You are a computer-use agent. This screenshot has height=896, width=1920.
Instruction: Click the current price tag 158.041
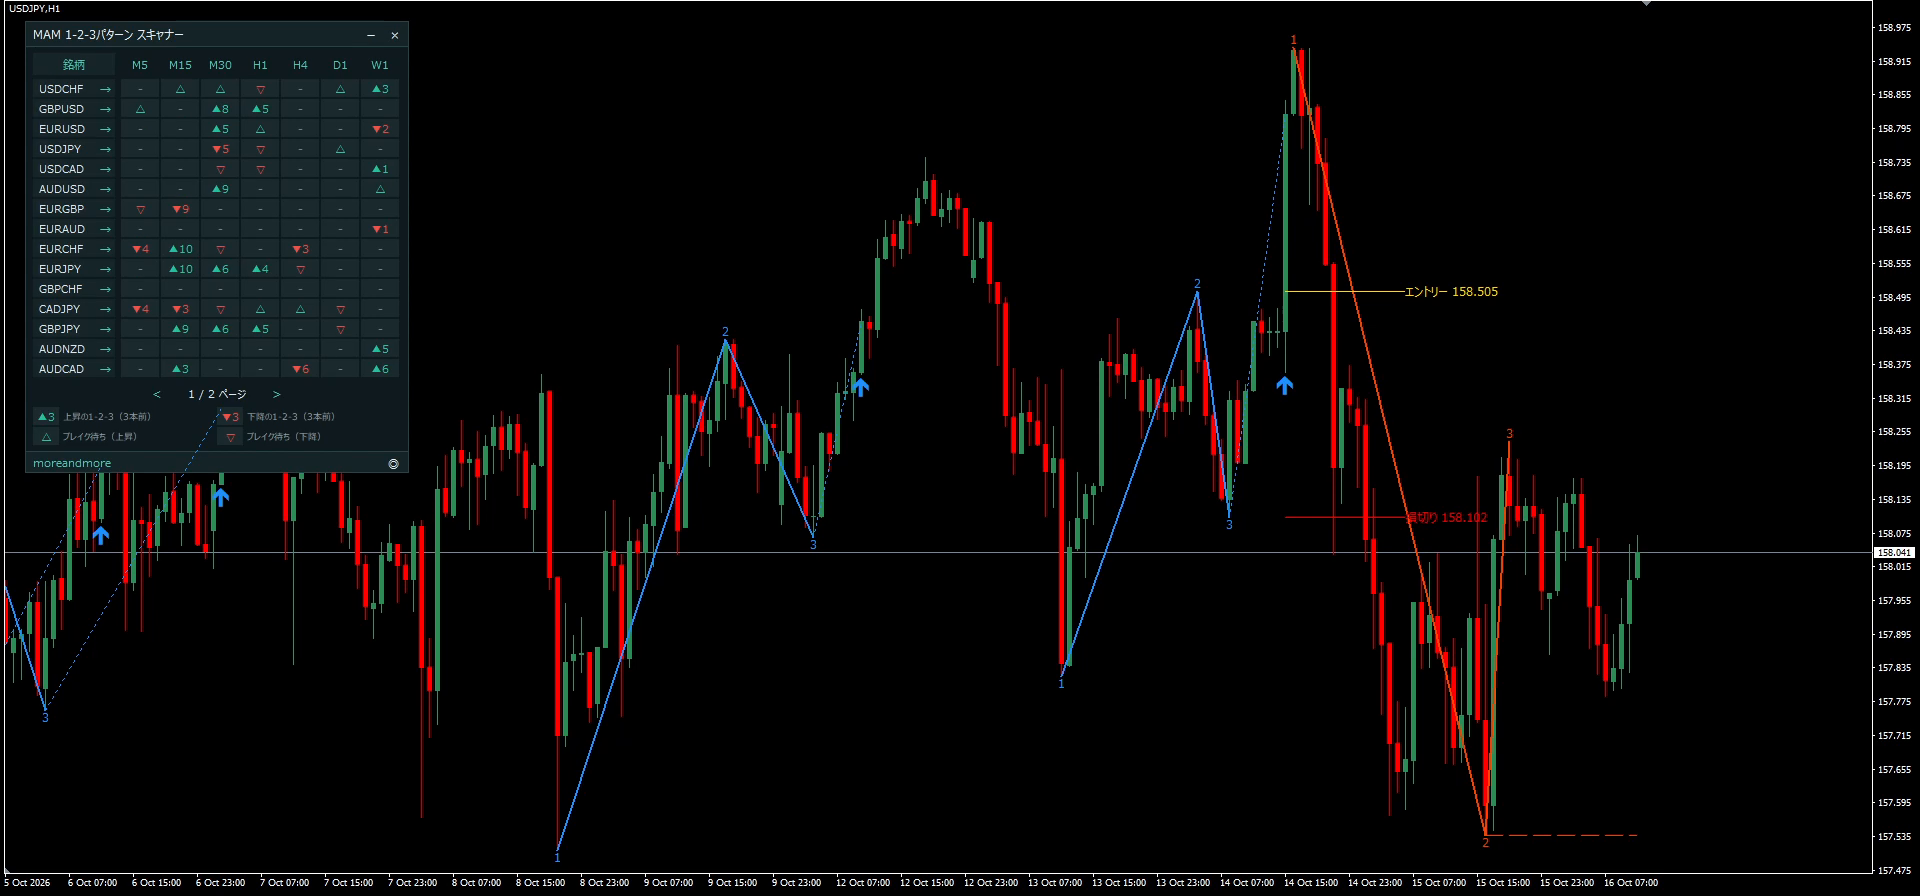[1894, 553]
